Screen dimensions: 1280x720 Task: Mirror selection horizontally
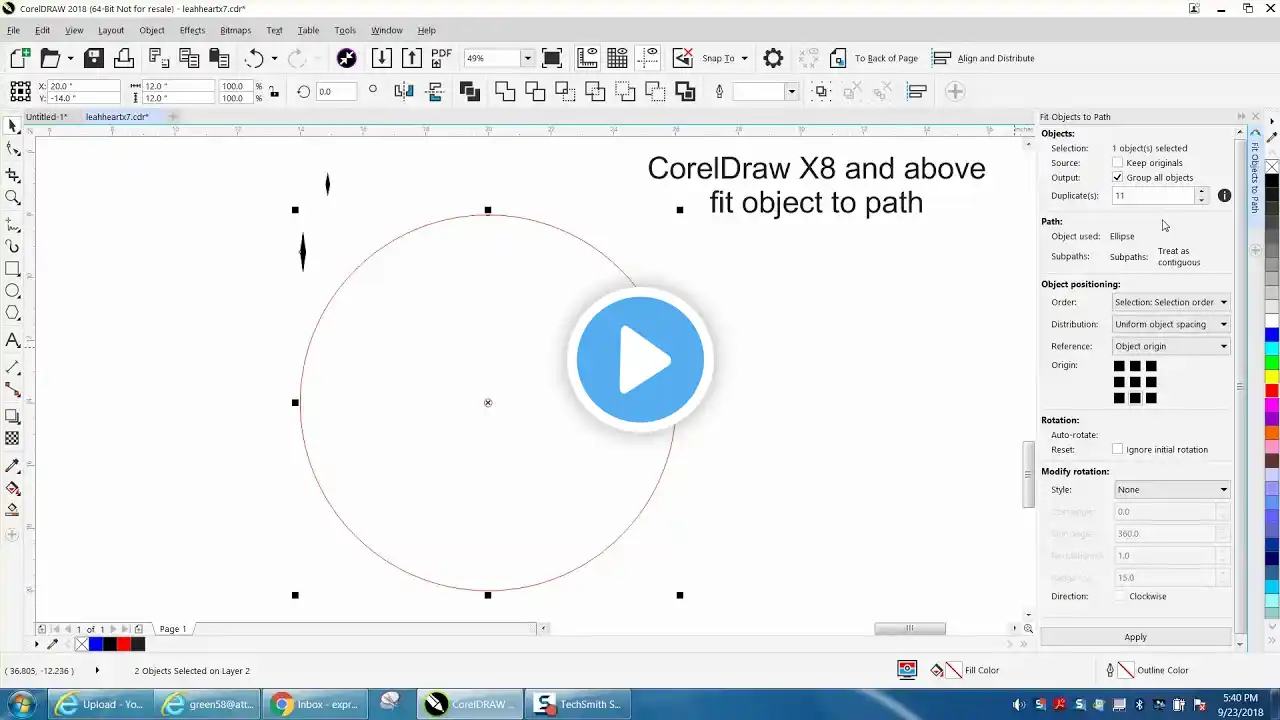[x=404, y=92]
